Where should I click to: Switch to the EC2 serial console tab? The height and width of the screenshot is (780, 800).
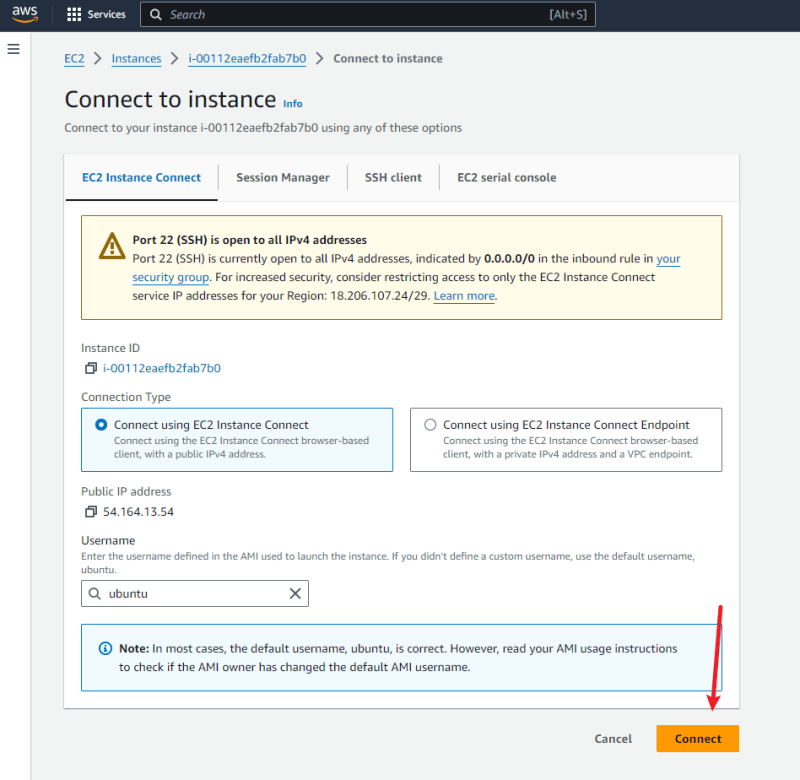pos(507,178)
